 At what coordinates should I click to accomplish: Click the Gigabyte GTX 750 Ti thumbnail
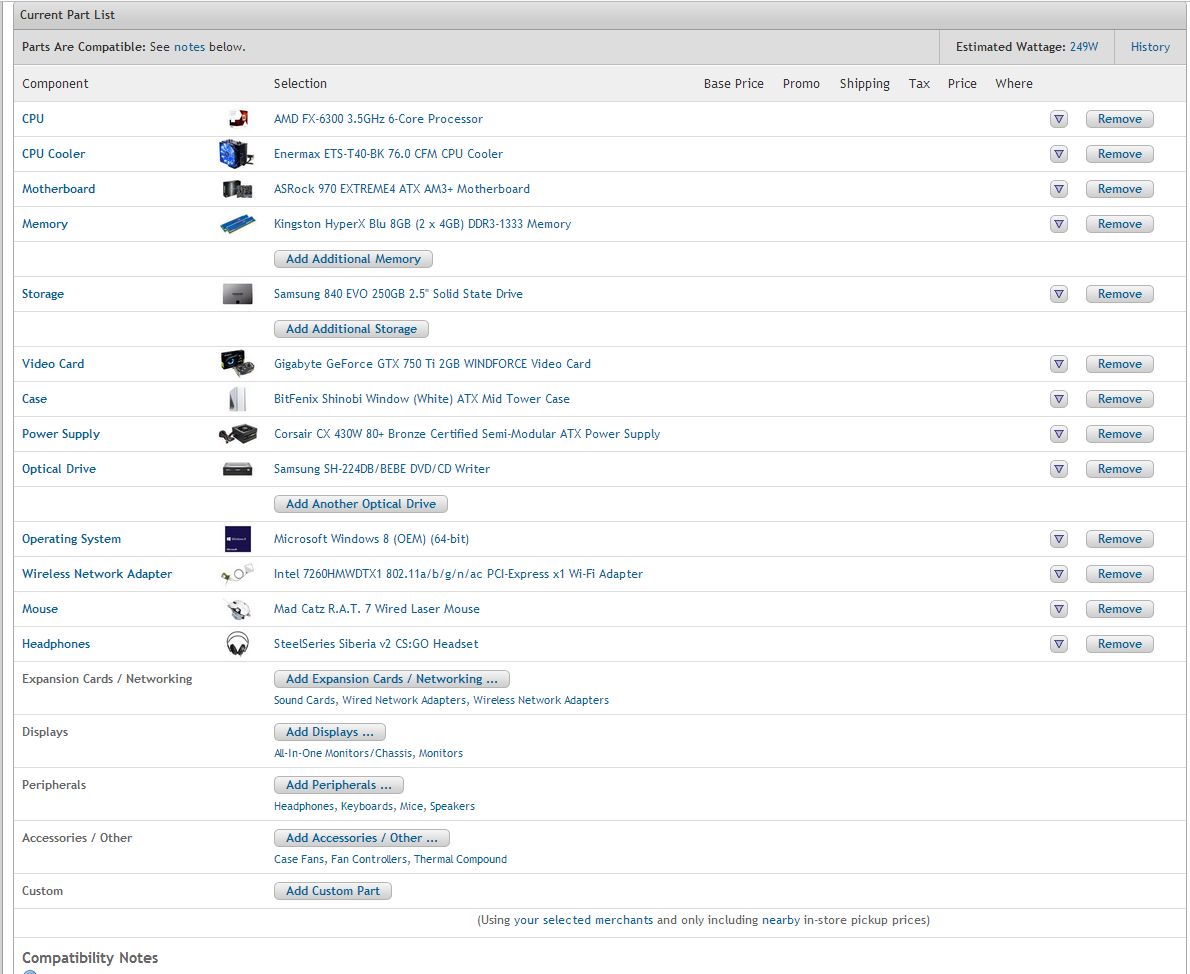click(x=238, y=364)
